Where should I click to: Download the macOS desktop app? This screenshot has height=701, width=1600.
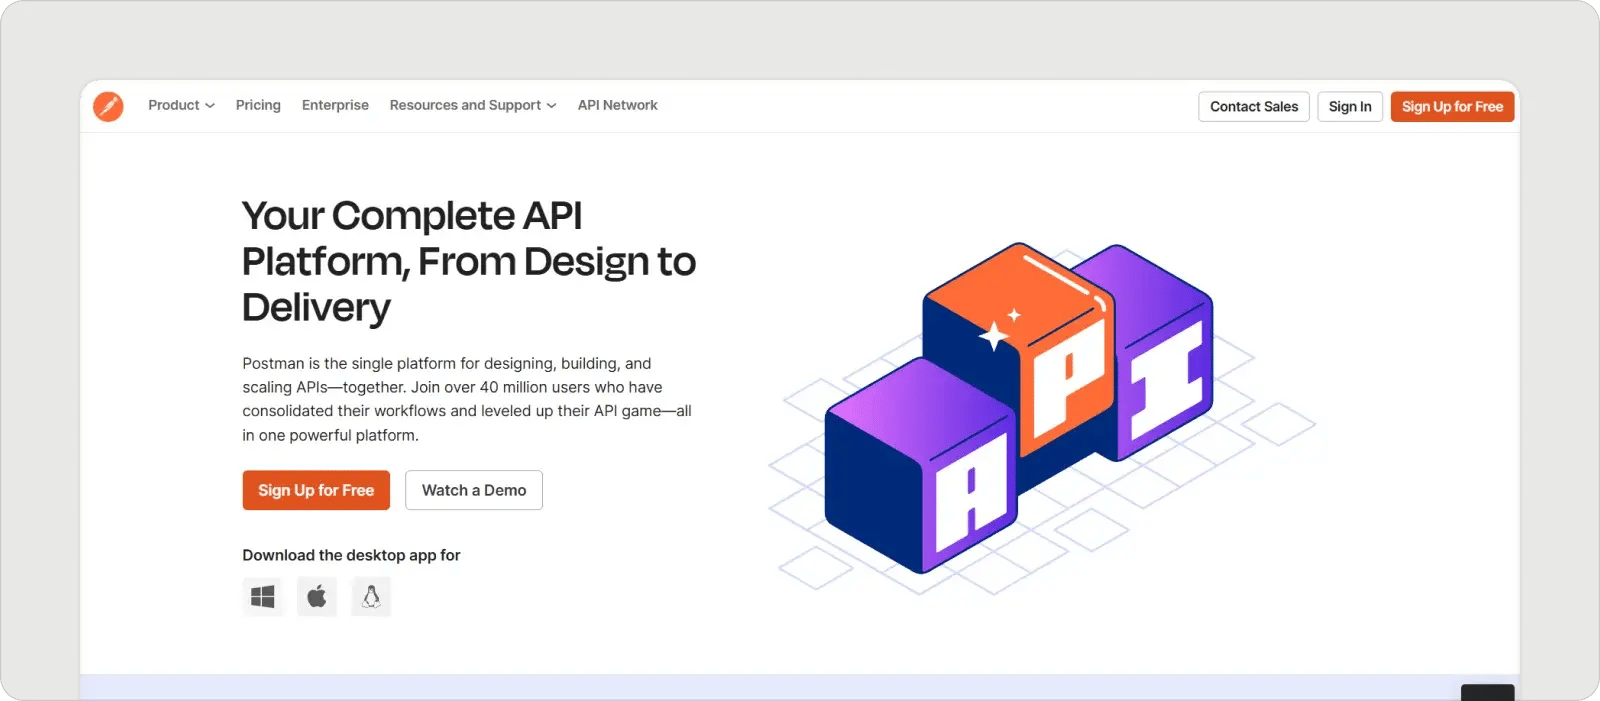click(317, 597)
